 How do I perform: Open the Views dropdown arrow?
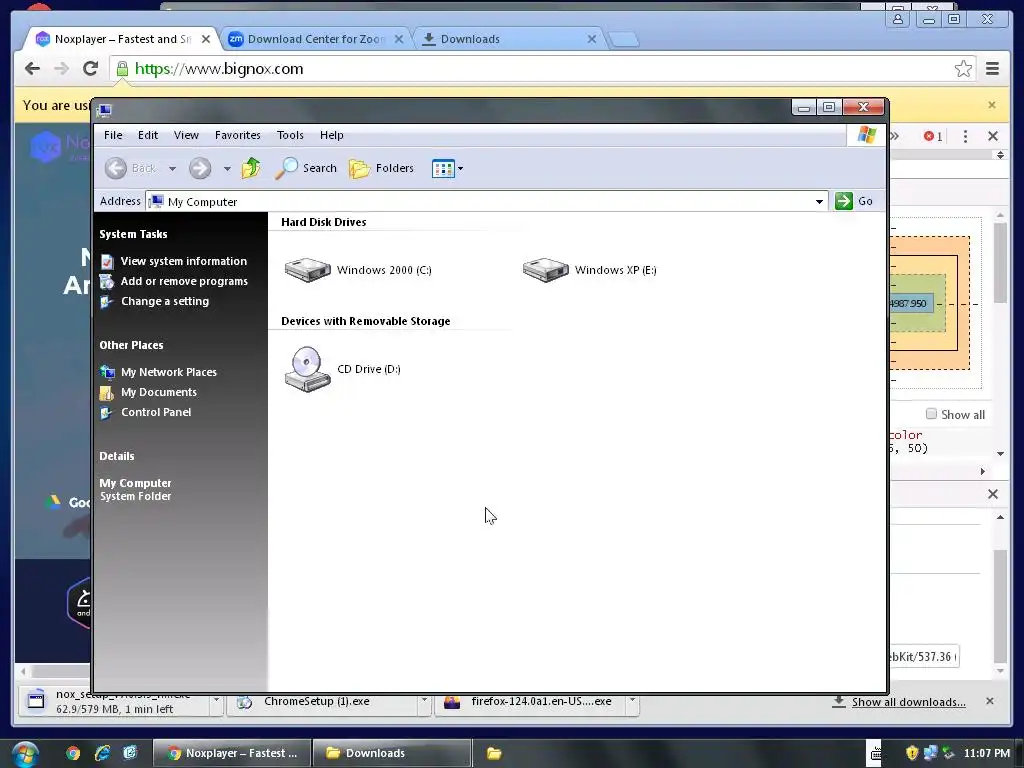click(x=460, y=168)
